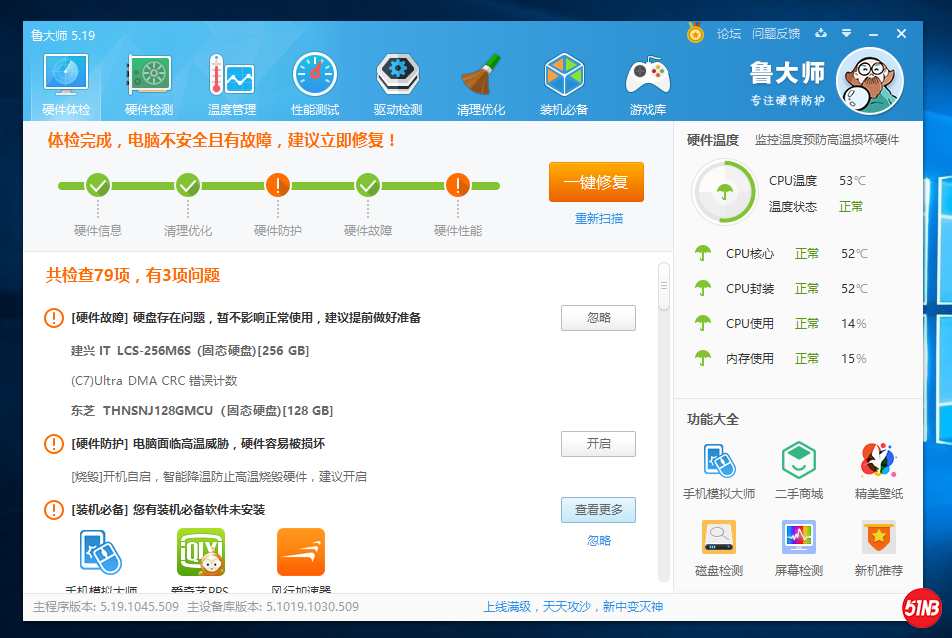Enable hardware protection with 开启 button
The height and width of the screenshot is (638, 952).
tap(598, 444)
